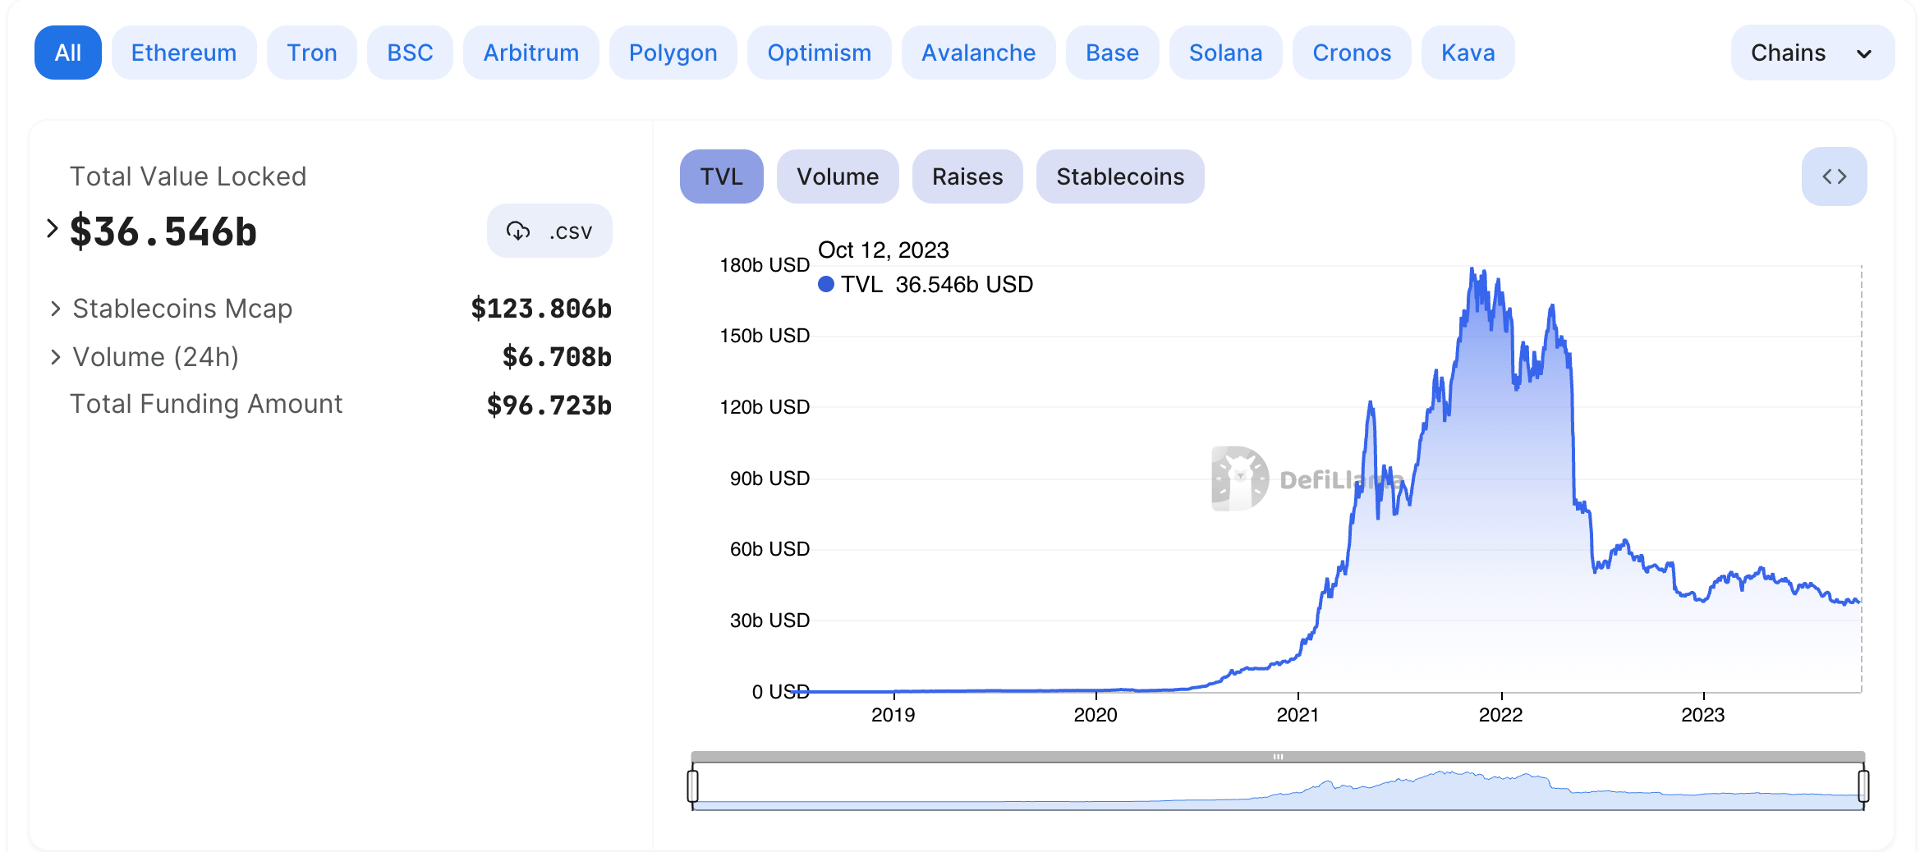
Task: Click the 90b USD y-axis label
Action: click(770, 479)
